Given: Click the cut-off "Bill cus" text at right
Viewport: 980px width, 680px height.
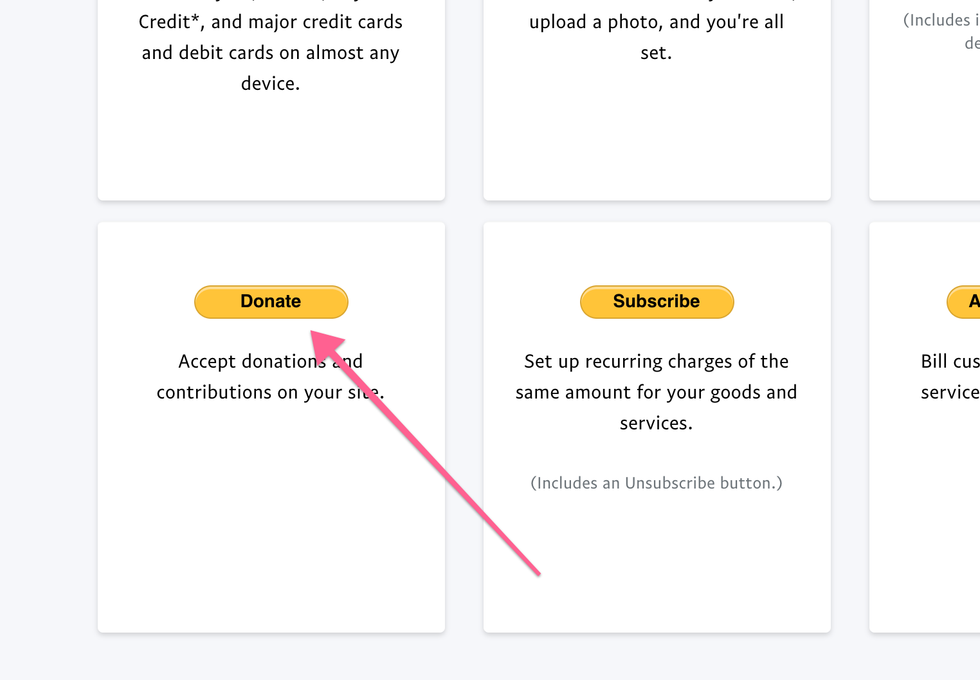Looking at the screenshot, I should coord(950,361).
